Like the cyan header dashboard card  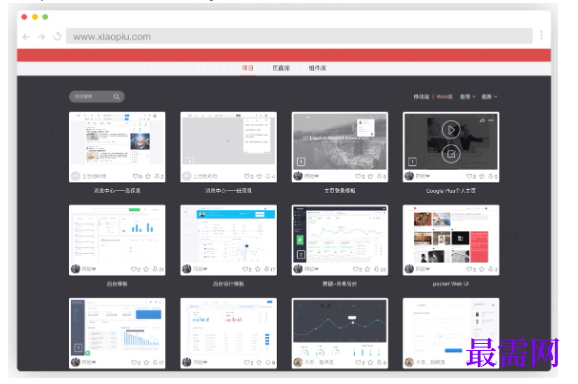246,269
